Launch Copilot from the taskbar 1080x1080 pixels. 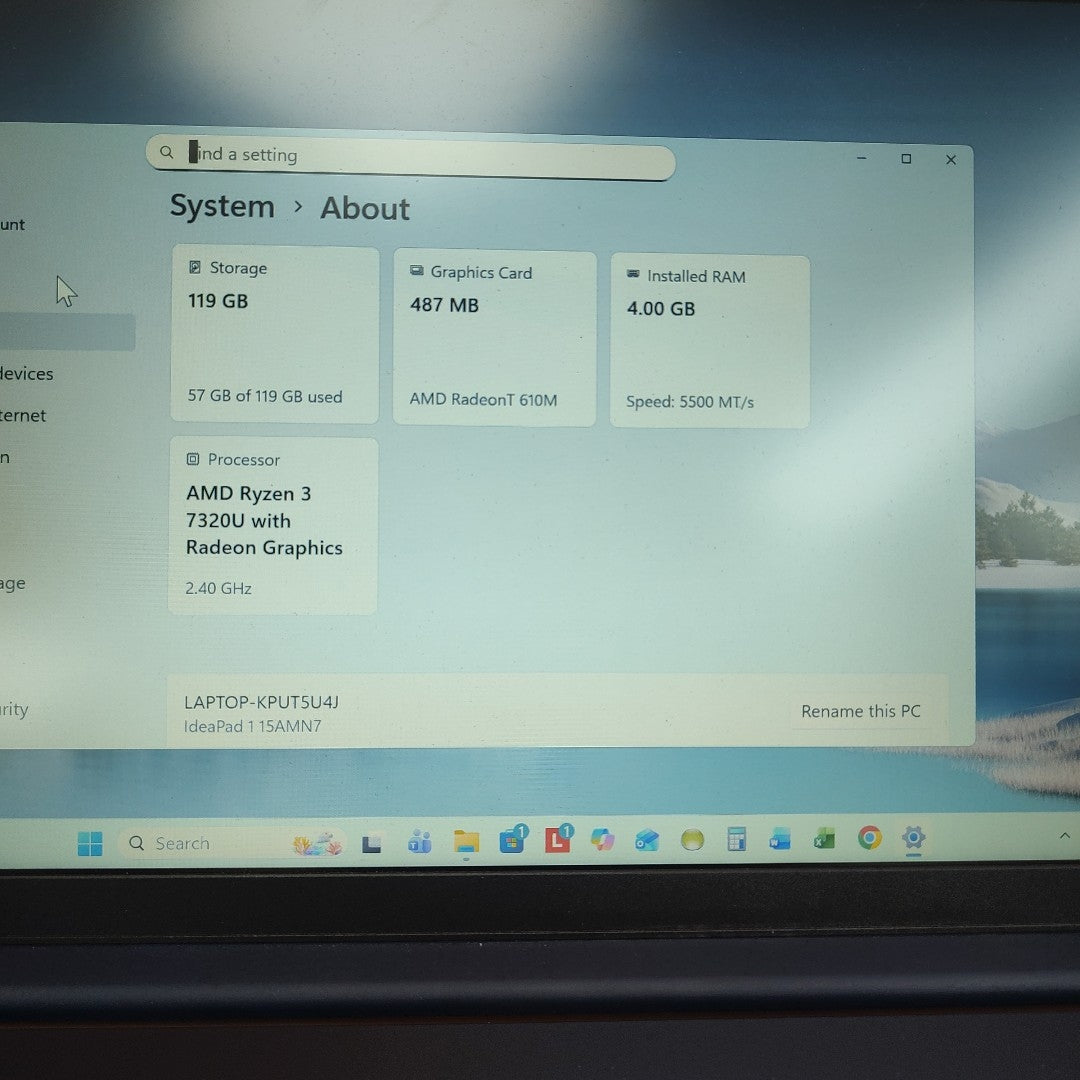(603, 840)
